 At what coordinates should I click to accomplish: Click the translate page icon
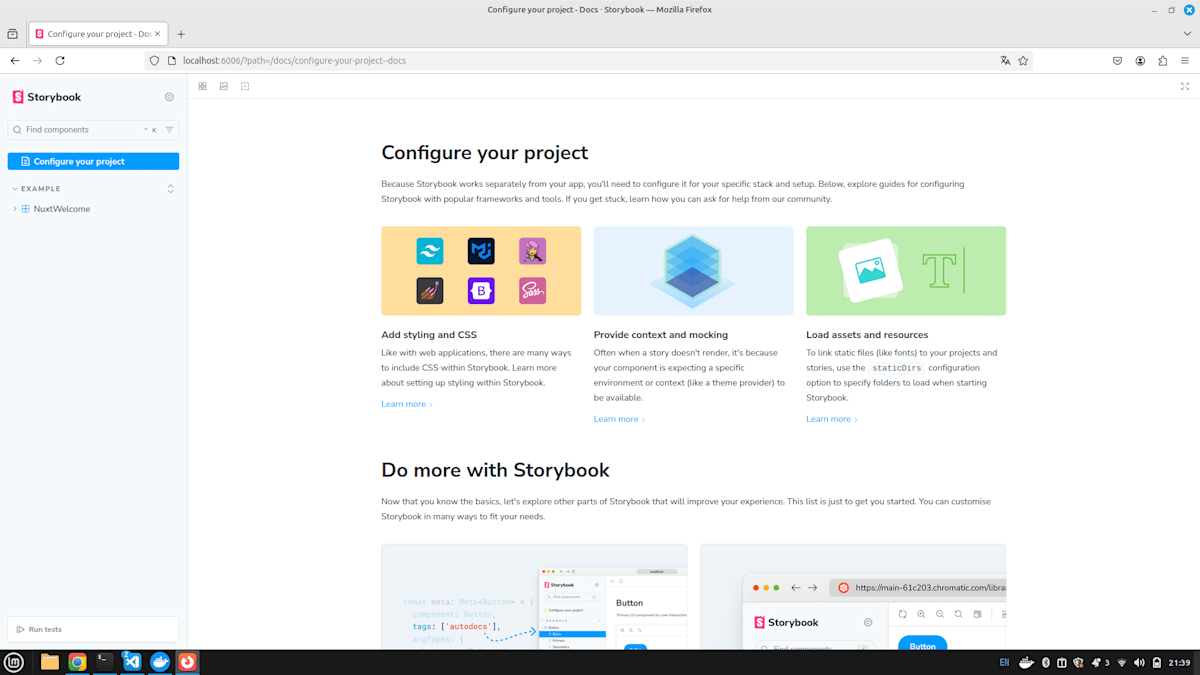[1005, 61]
